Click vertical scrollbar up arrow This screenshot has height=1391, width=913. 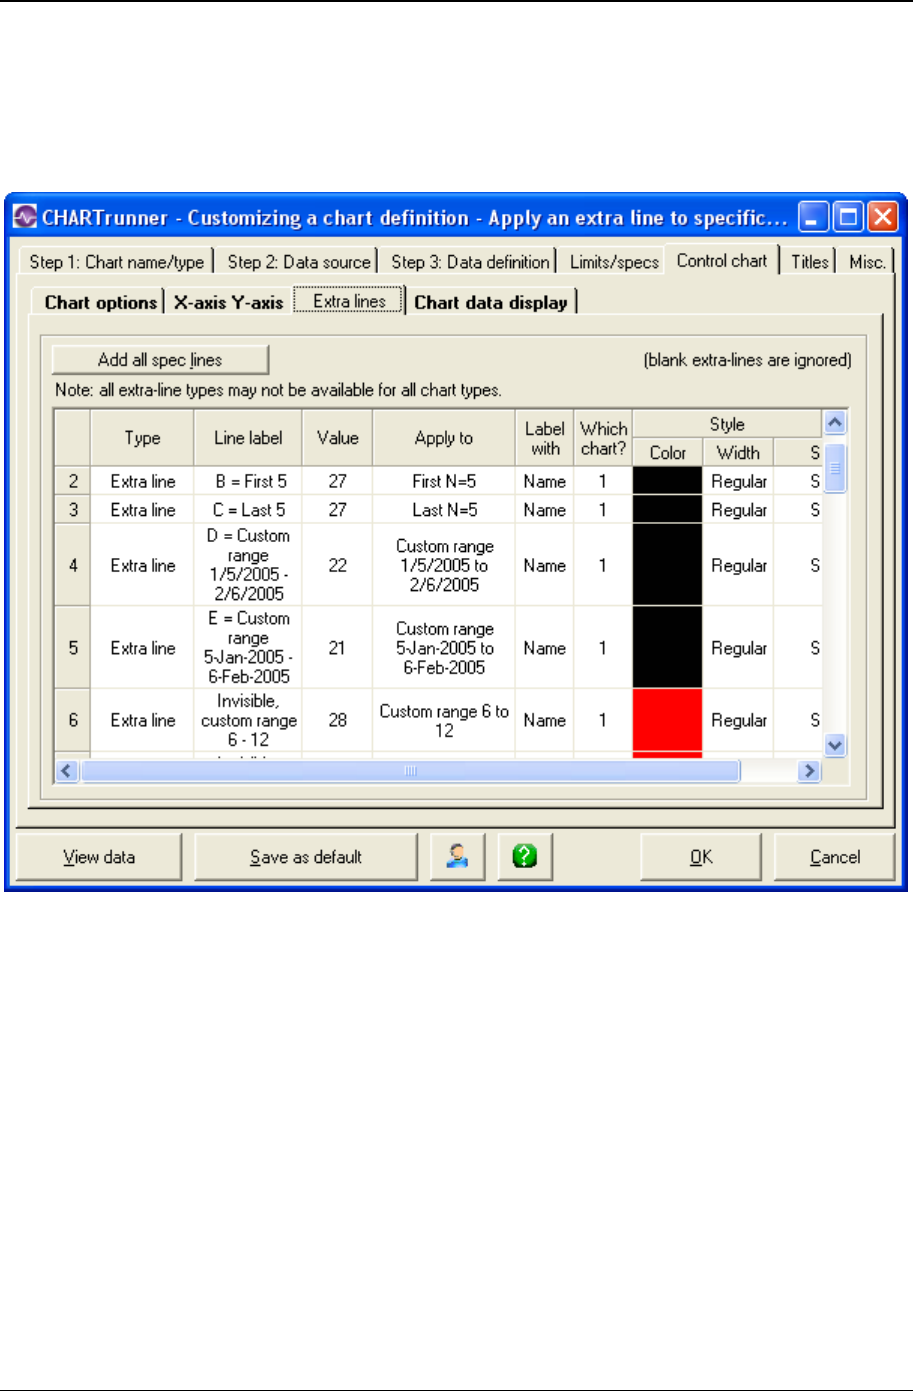click(x=835, y=421)
